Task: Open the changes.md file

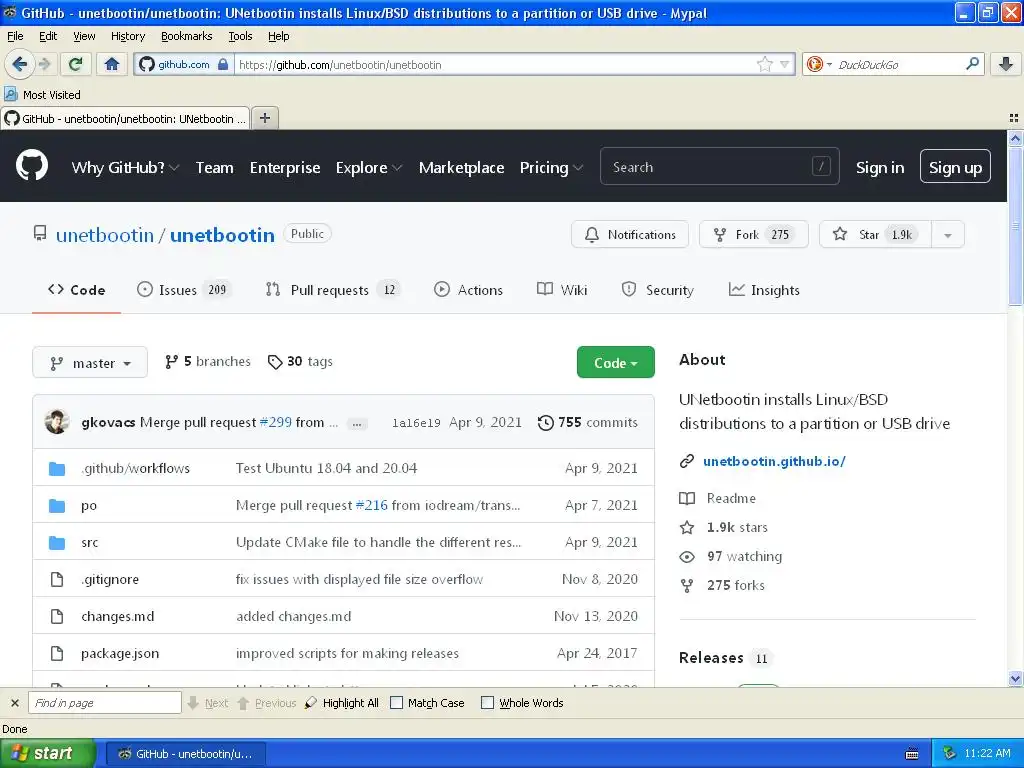Action: [x=118, y=616]
